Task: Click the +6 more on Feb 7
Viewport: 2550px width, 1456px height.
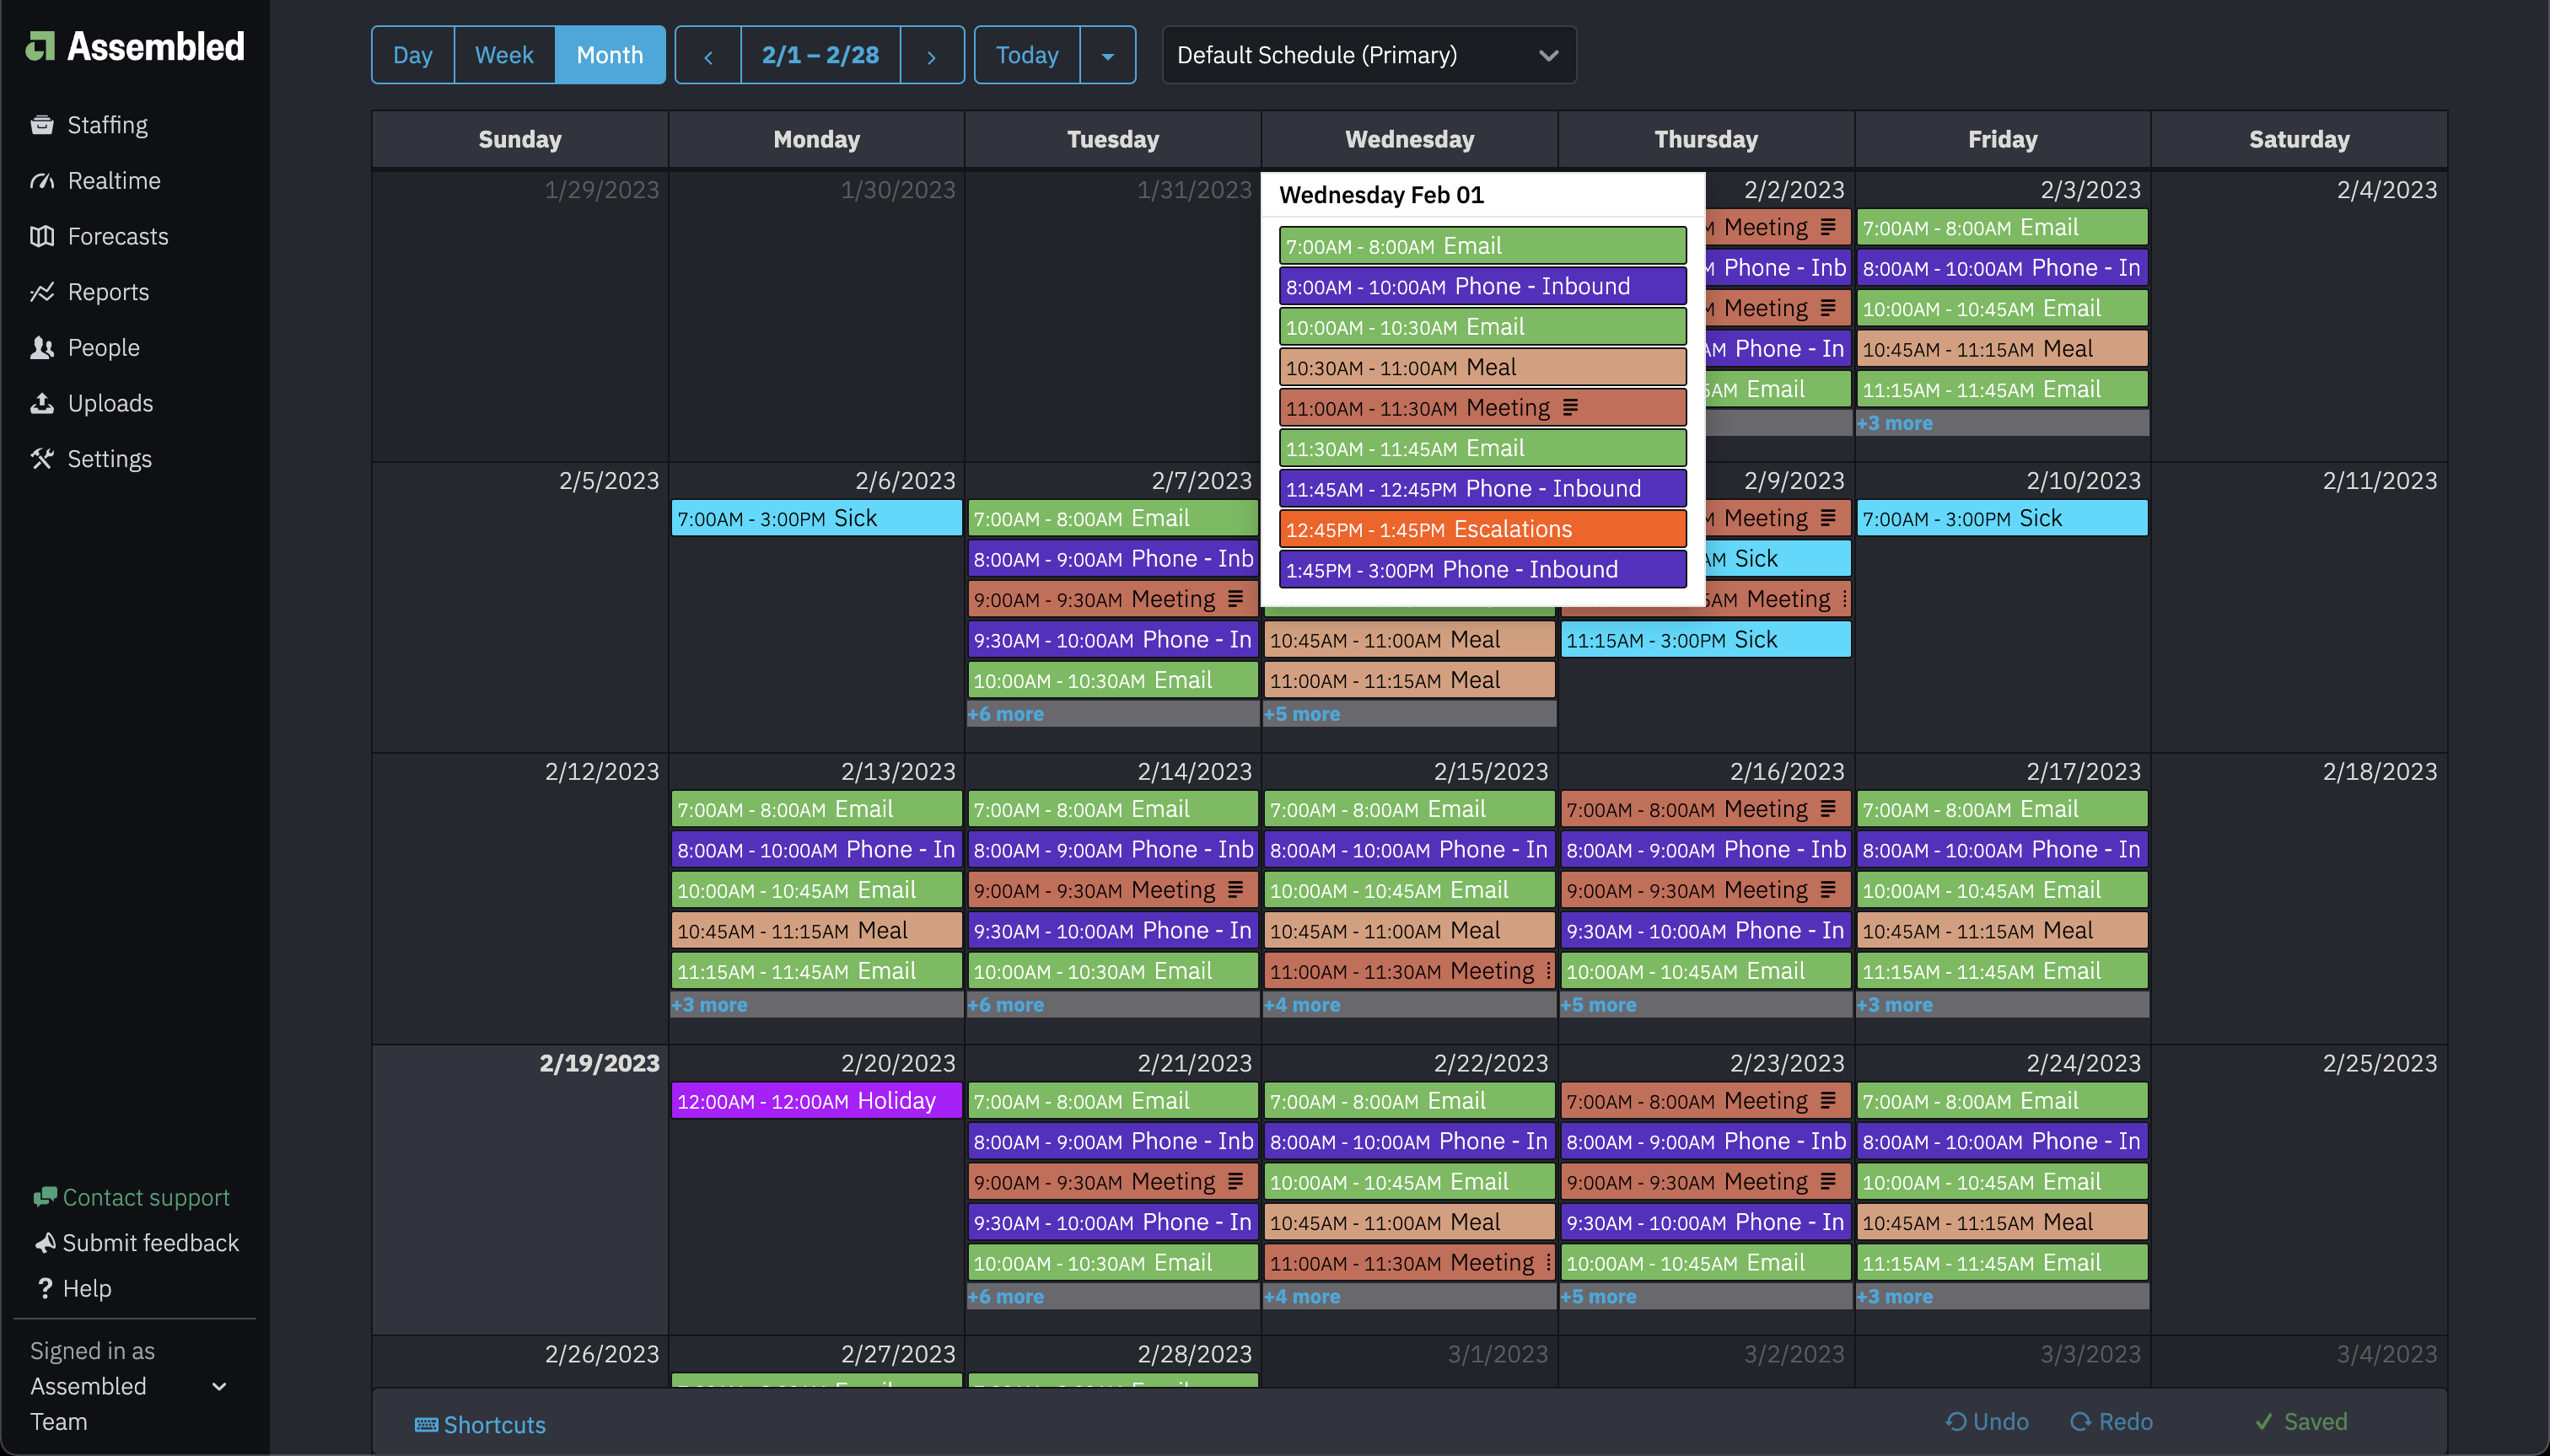Action: 1007,712
